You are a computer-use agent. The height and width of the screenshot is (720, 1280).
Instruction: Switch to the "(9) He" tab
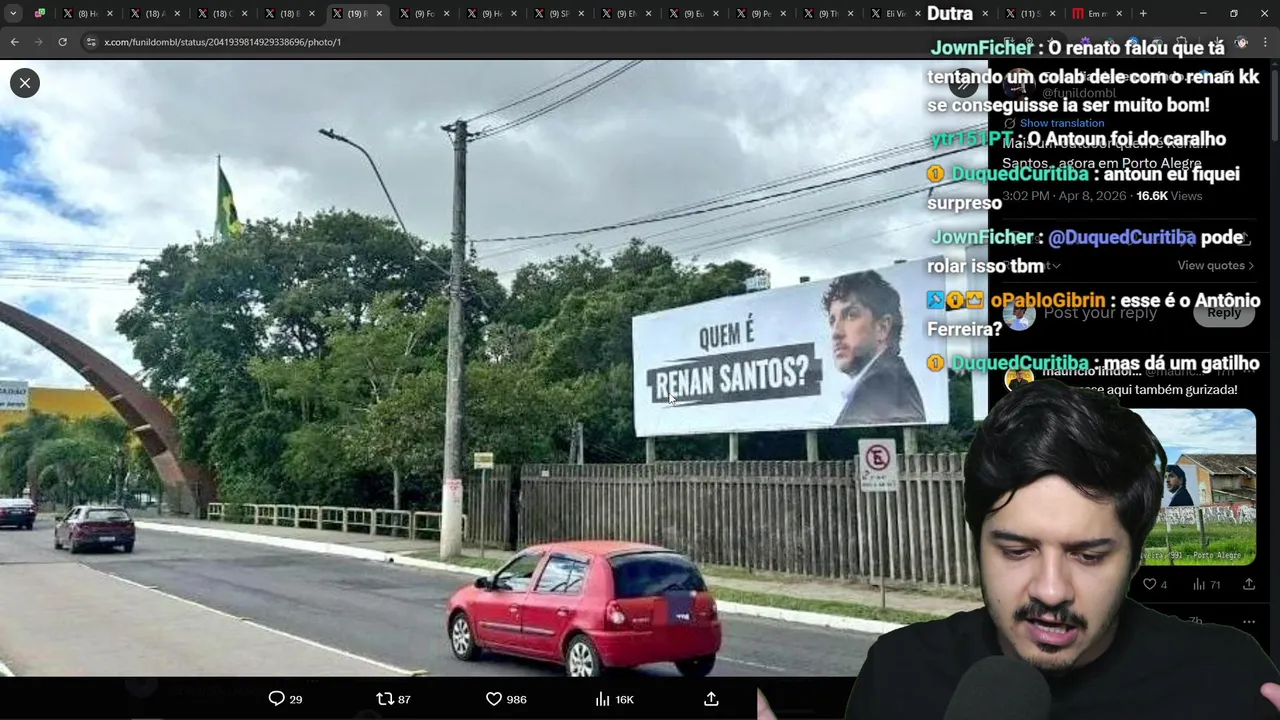[x=490, y=13]
